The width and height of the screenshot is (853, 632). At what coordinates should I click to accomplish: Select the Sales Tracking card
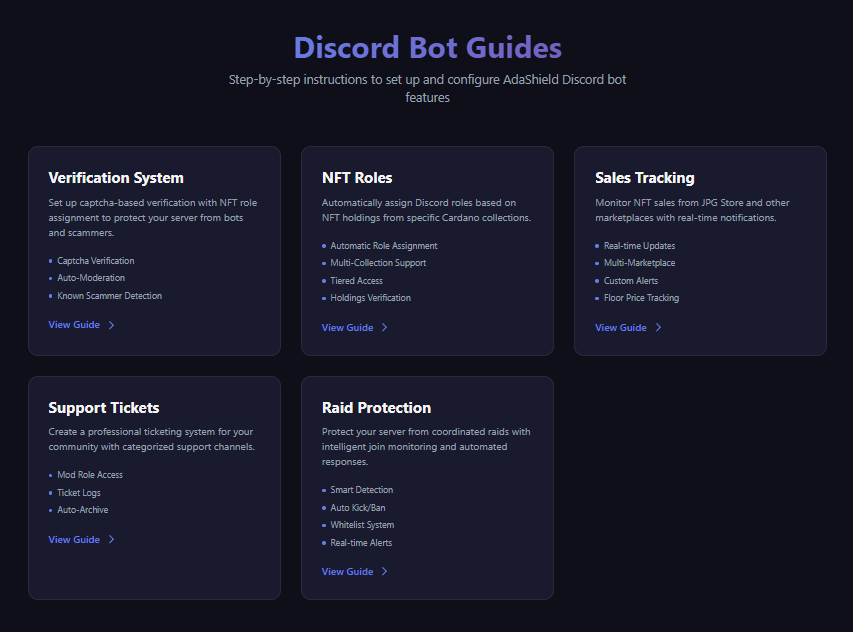(700, 250)
